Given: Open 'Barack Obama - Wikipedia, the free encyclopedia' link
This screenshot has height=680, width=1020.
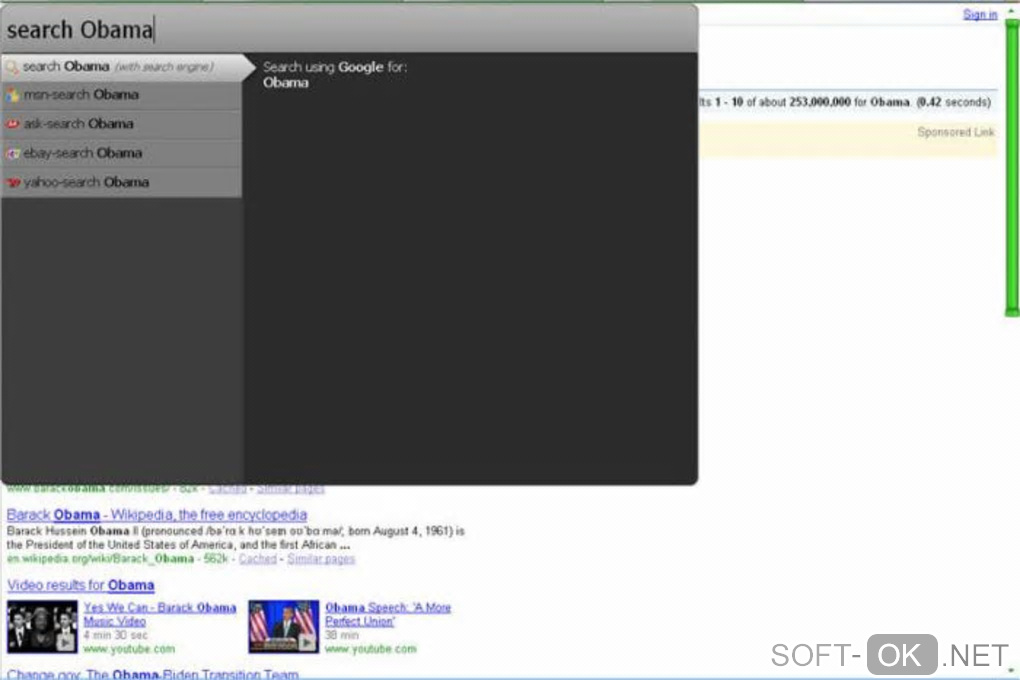Looking at the screenshot, I should [157, 515].
